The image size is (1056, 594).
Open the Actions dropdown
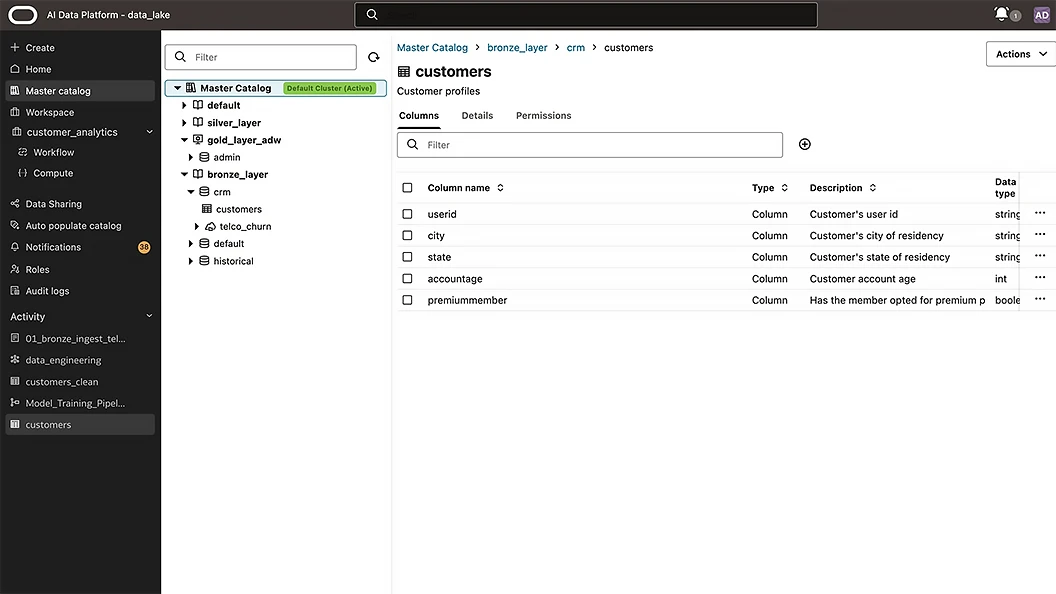point(1020,54)
